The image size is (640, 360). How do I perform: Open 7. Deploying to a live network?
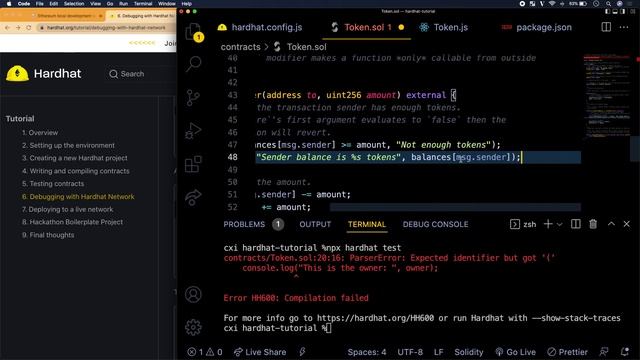tap(68, 209)
